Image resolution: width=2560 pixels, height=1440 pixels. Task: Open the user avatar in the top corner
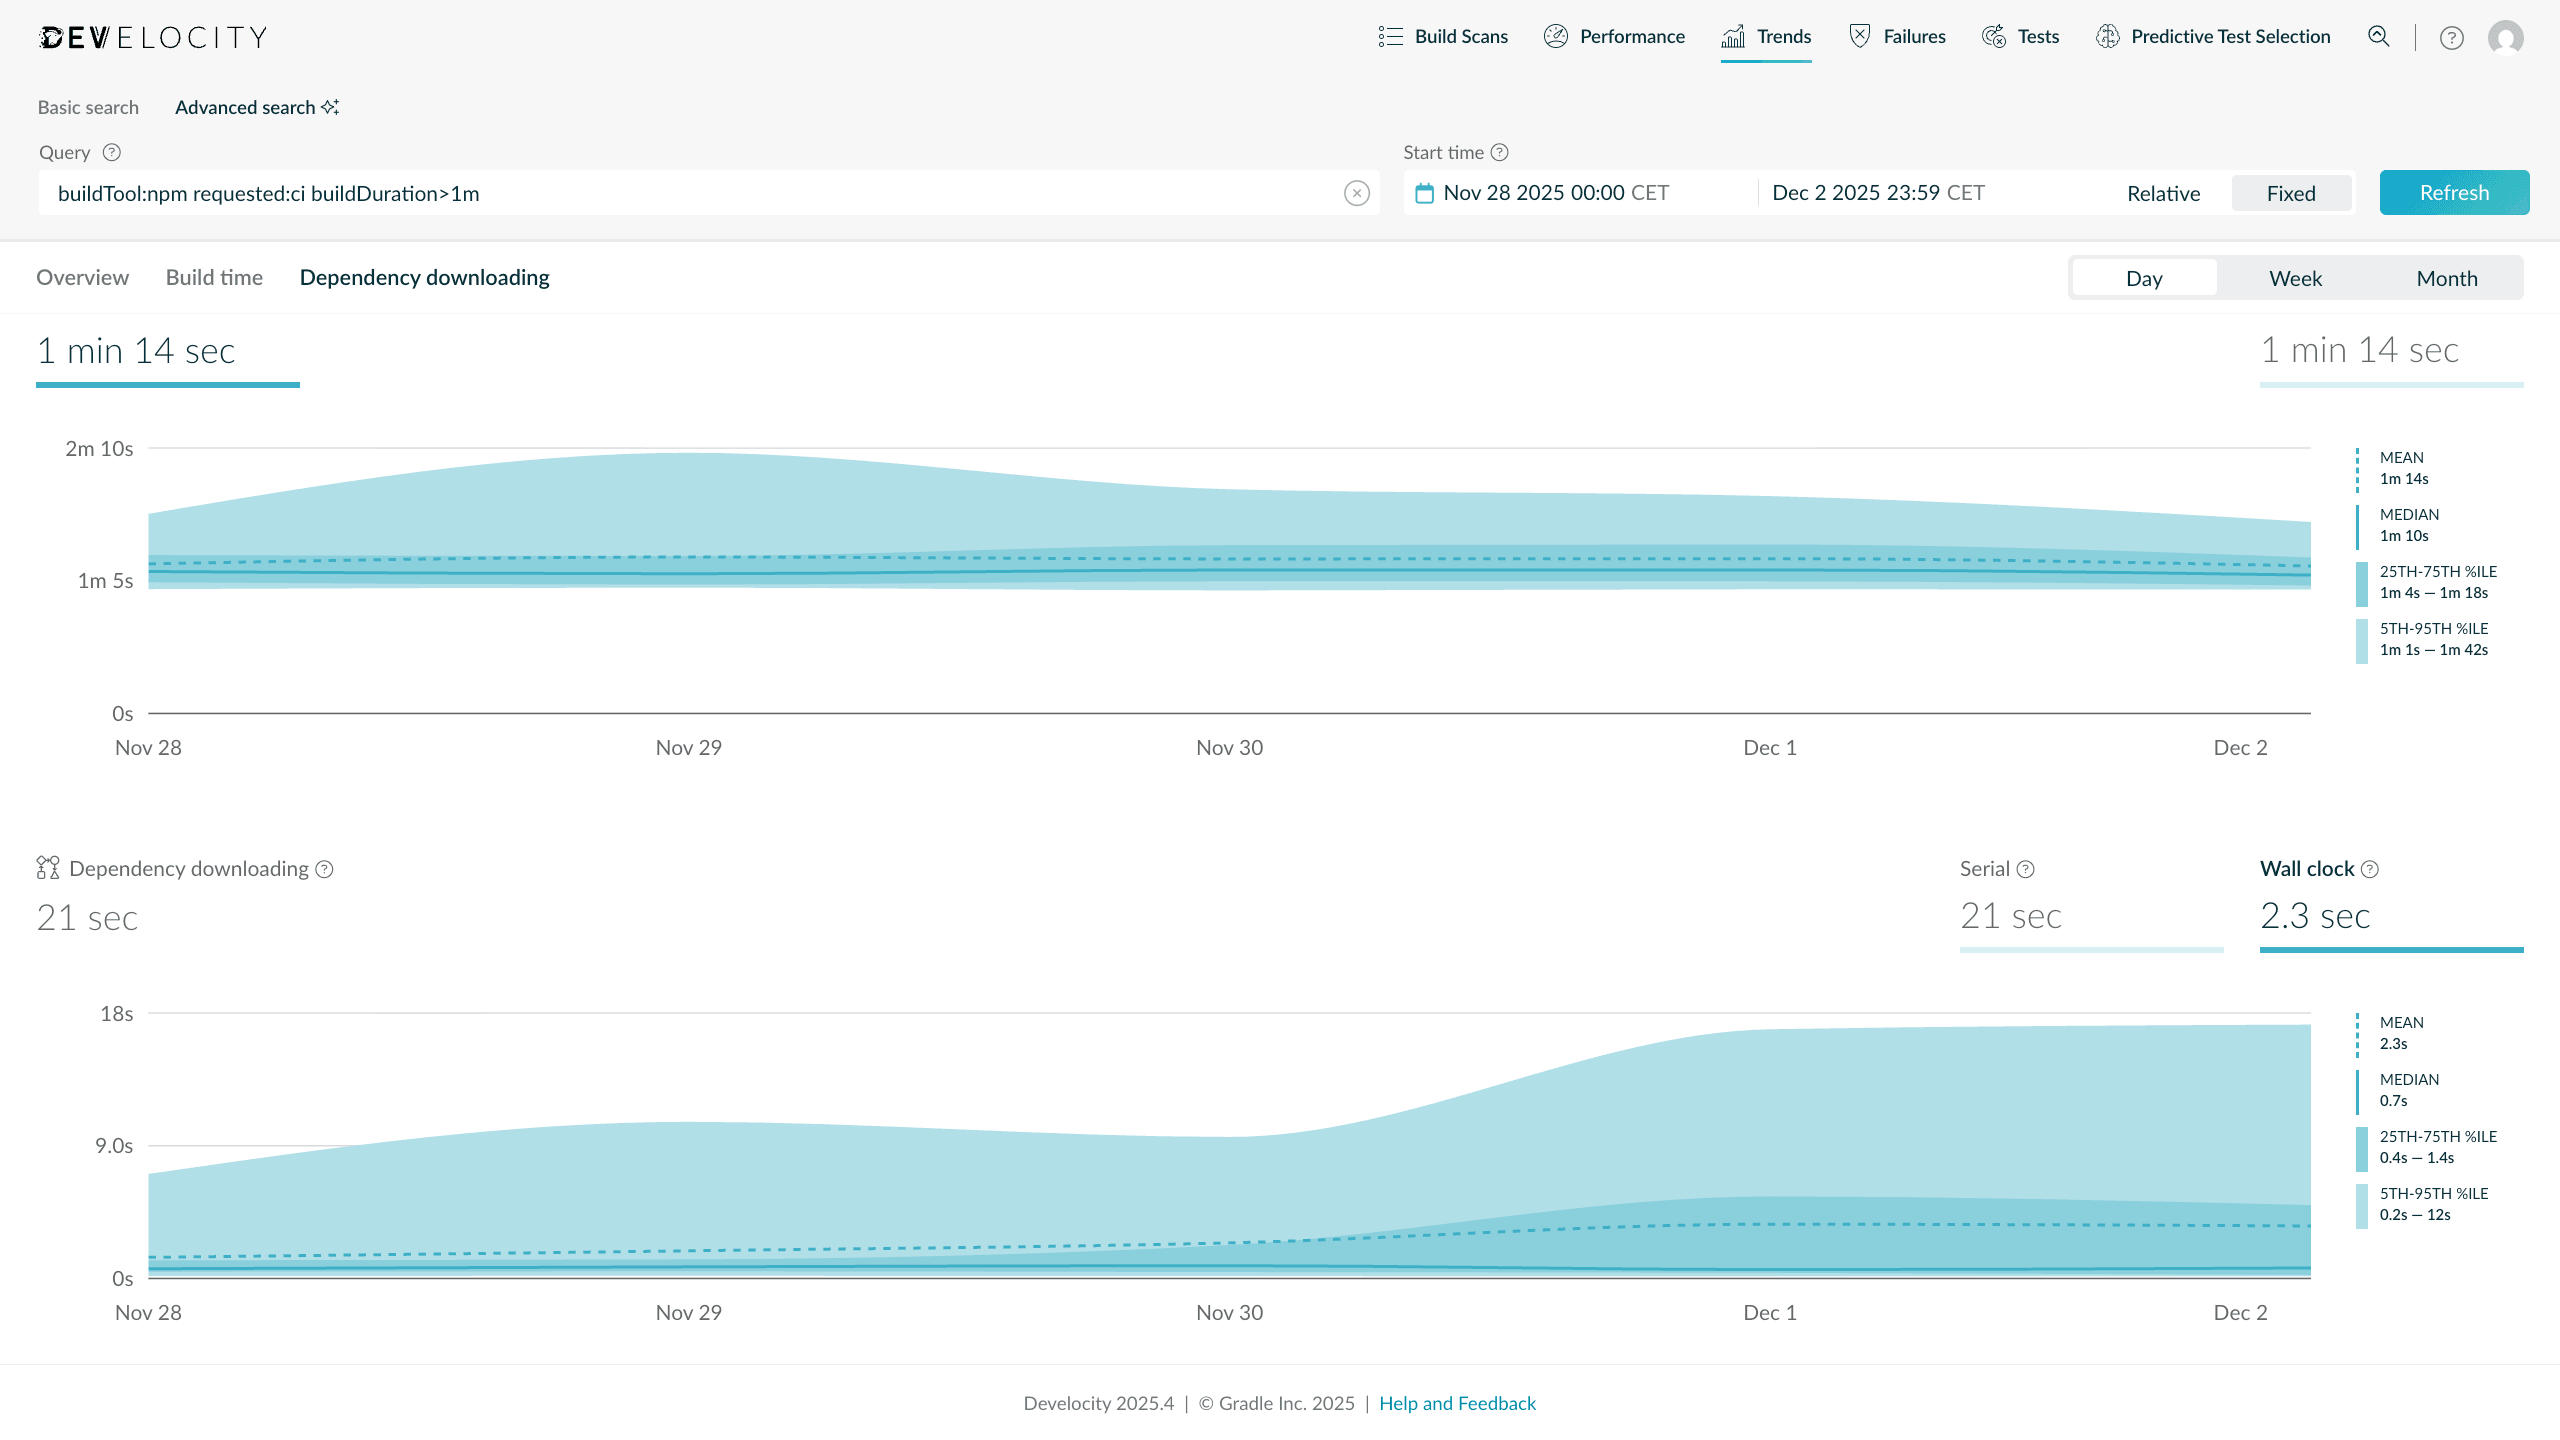pos(2508,37)
